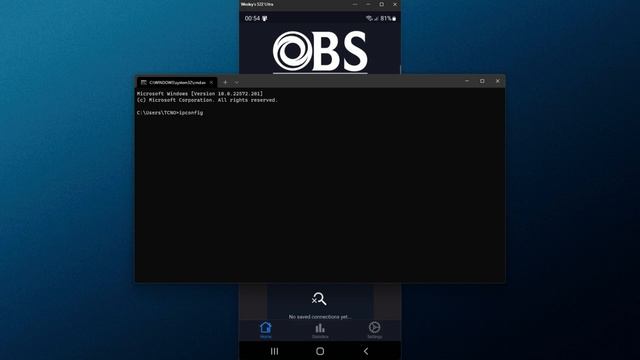The image size is (640, 360).
Task: Click the Microsoft Corporation copyright line
Action: tap(207, 100)
